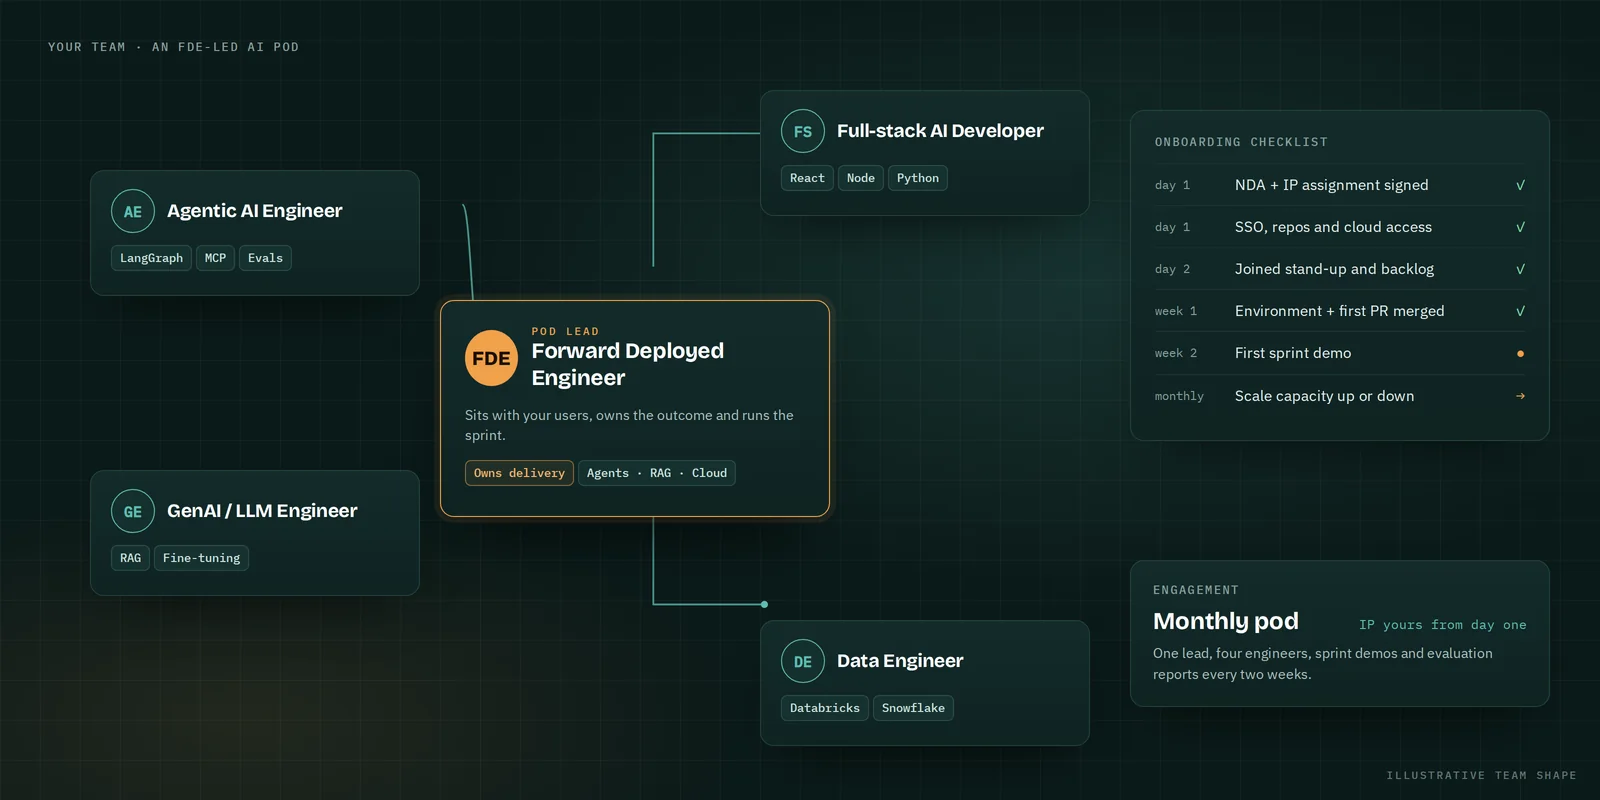Click the Agents · RAG · Cloud tag

[657, 473]
